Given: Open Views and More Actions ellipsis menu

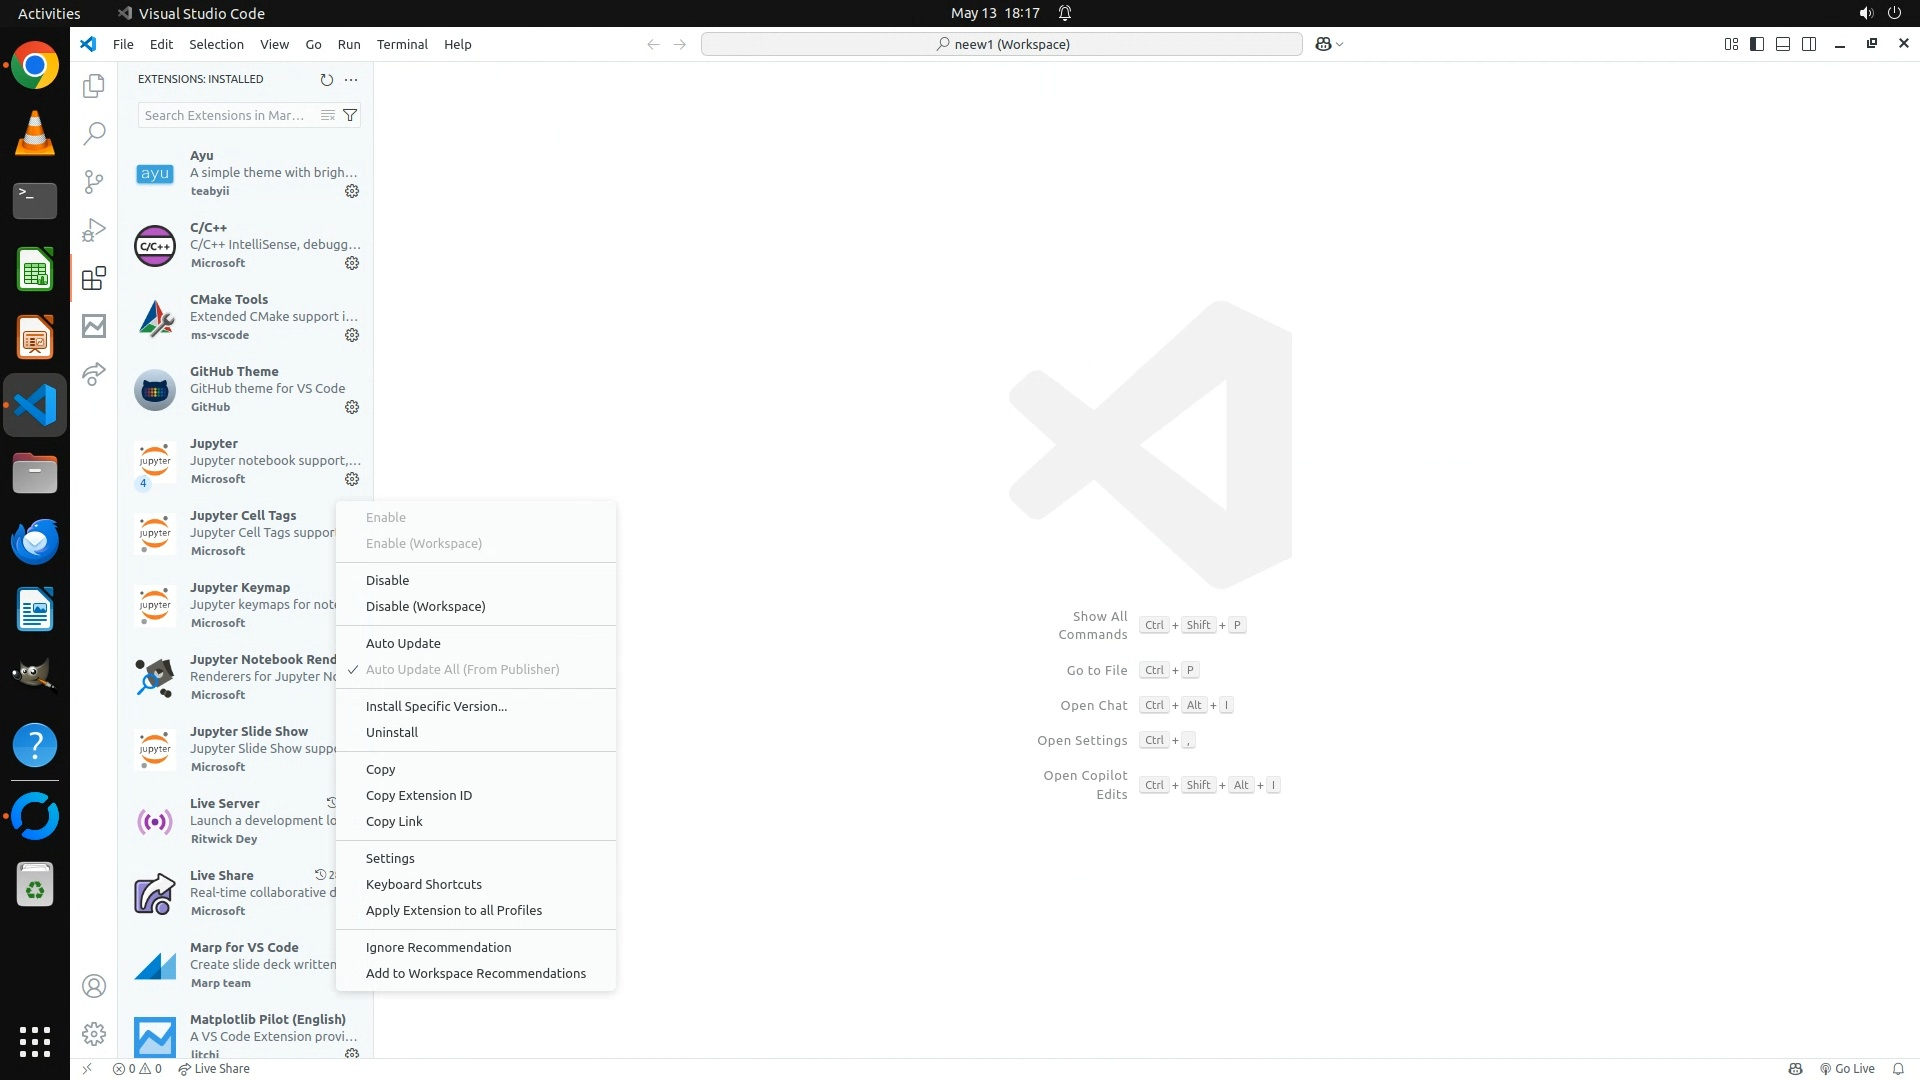Looking at the screenshot, I should [x=351, y=79].
